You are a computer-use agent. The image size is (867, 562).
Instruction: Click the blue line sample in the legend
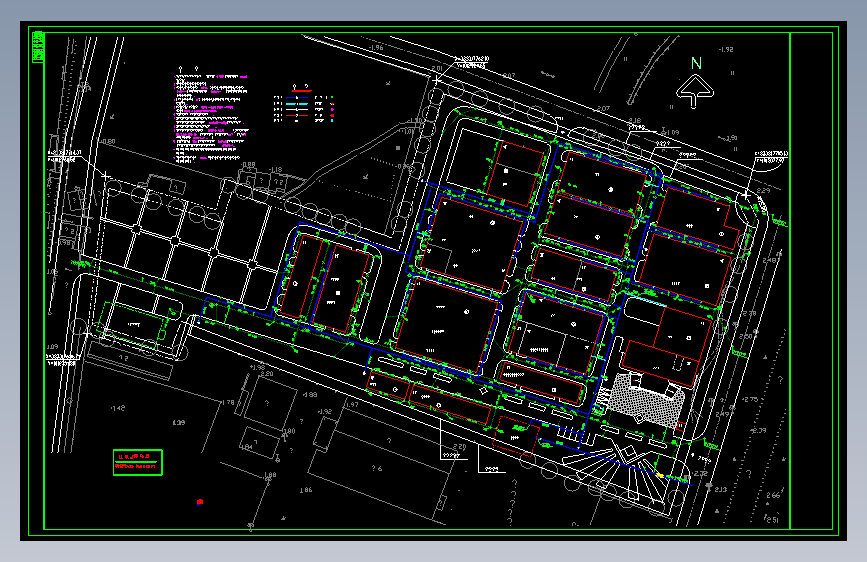(297, 98)
